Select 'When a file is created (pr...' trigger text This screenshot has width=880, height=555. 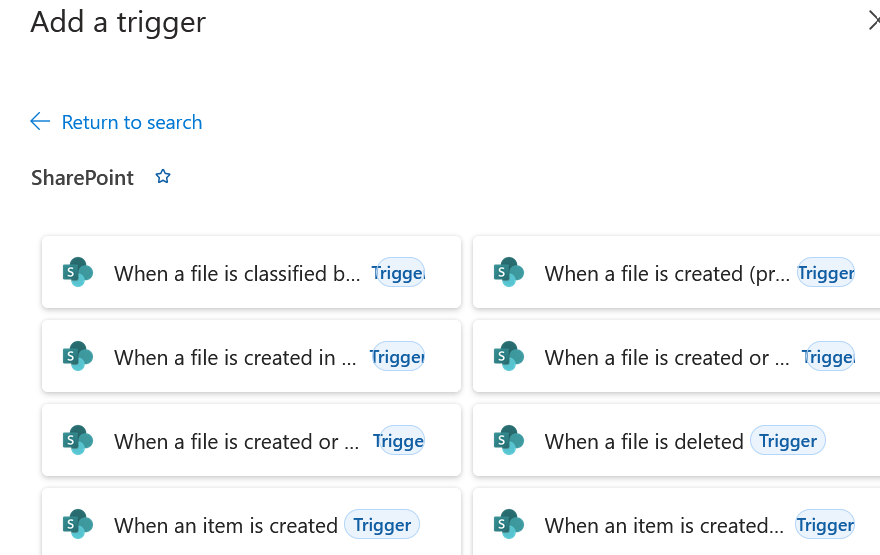[667, 273]
